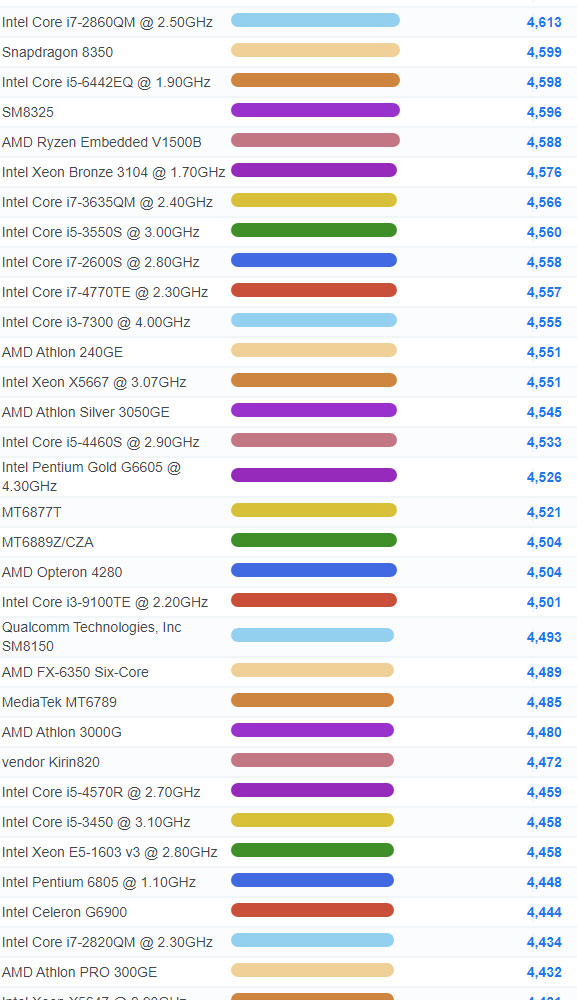
Task: Open Intel Xeon E5-1603 v3 @ 2.80GHz link
Action: pos(110,852)
